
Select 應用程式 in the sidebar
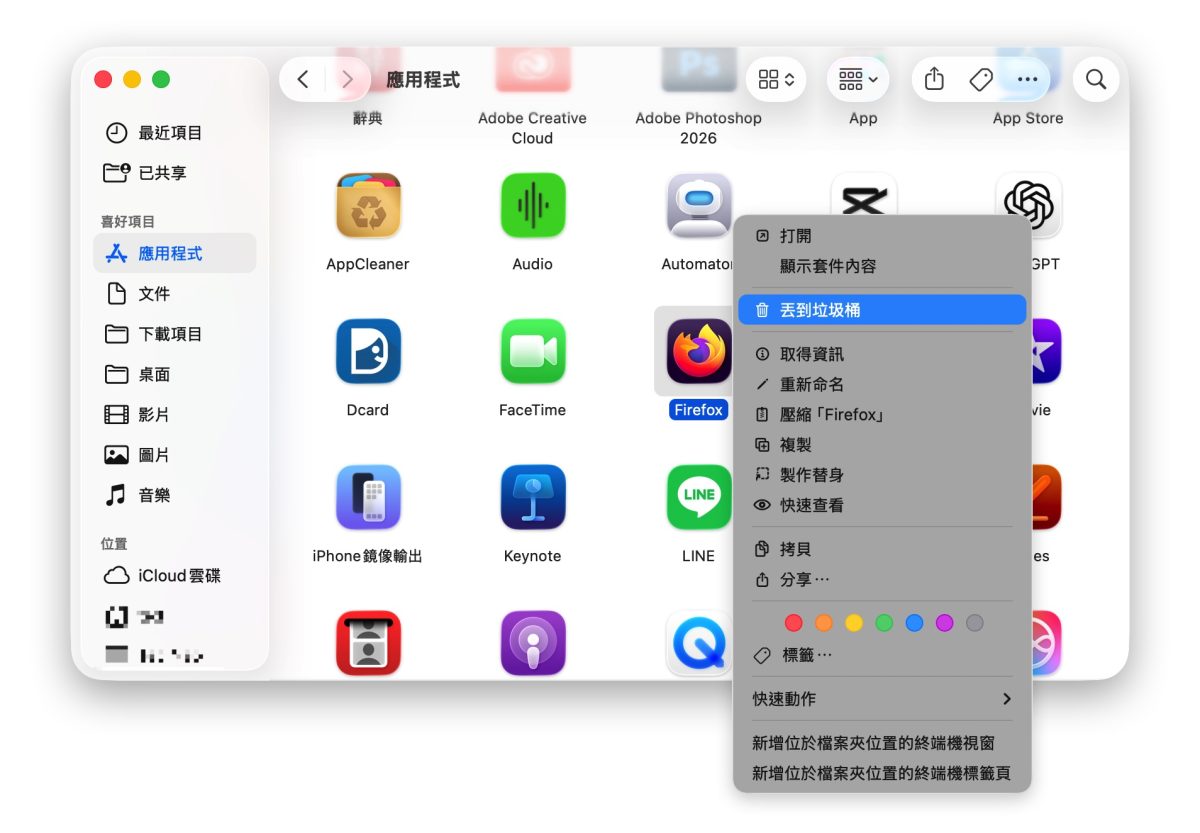click(175, 253)
